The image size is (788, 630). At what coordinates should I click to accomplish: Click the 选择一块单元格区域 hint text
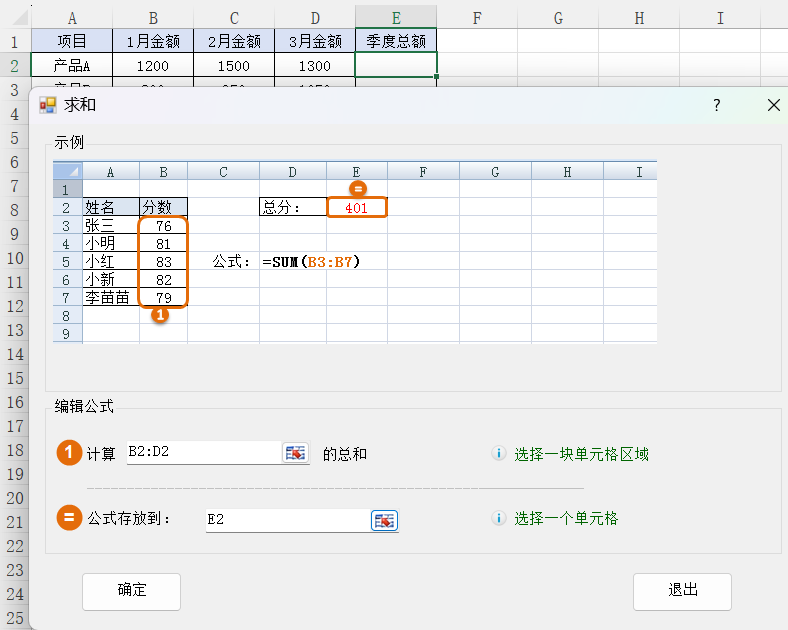(x=581, y=454)
